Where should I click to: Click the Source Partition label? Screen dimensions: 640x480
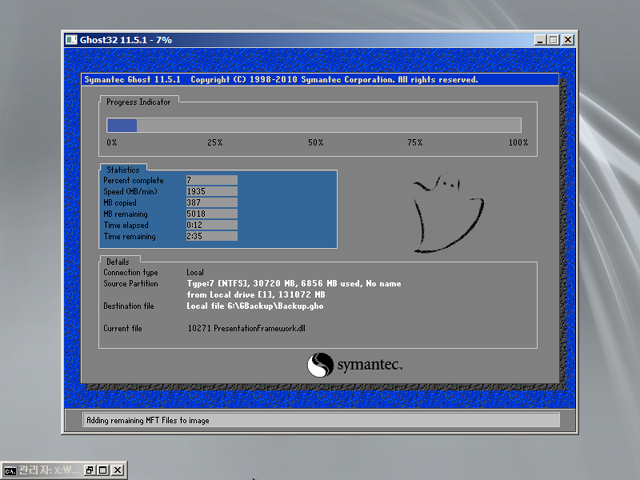coord(131,284)
